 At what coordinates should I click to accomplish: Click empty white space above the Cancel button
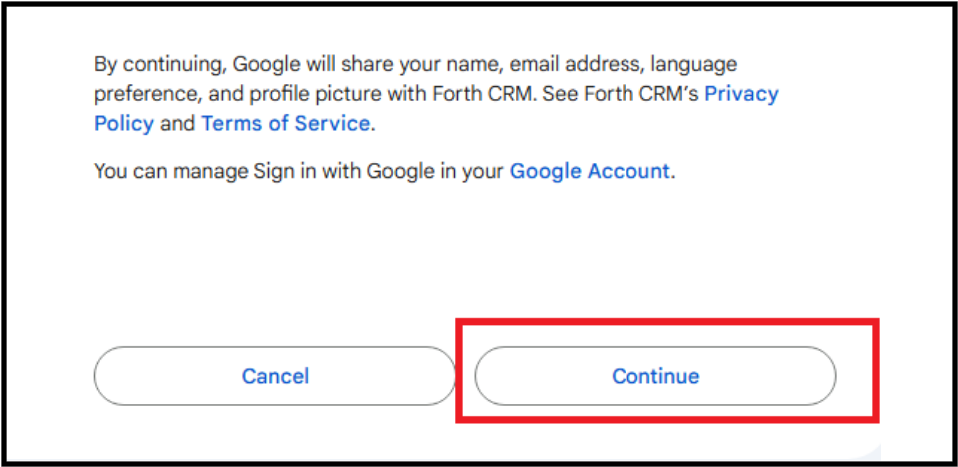(275, 270)
